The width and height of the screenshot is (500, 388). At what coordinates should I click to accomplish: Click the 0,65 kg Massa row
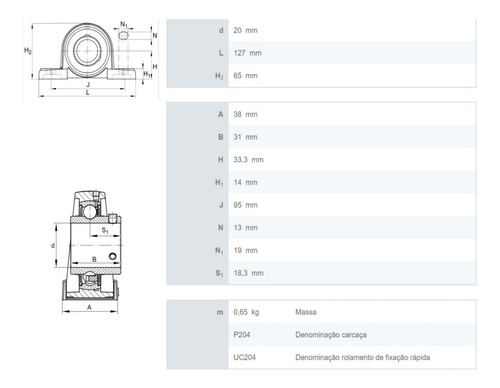(321, 312)
